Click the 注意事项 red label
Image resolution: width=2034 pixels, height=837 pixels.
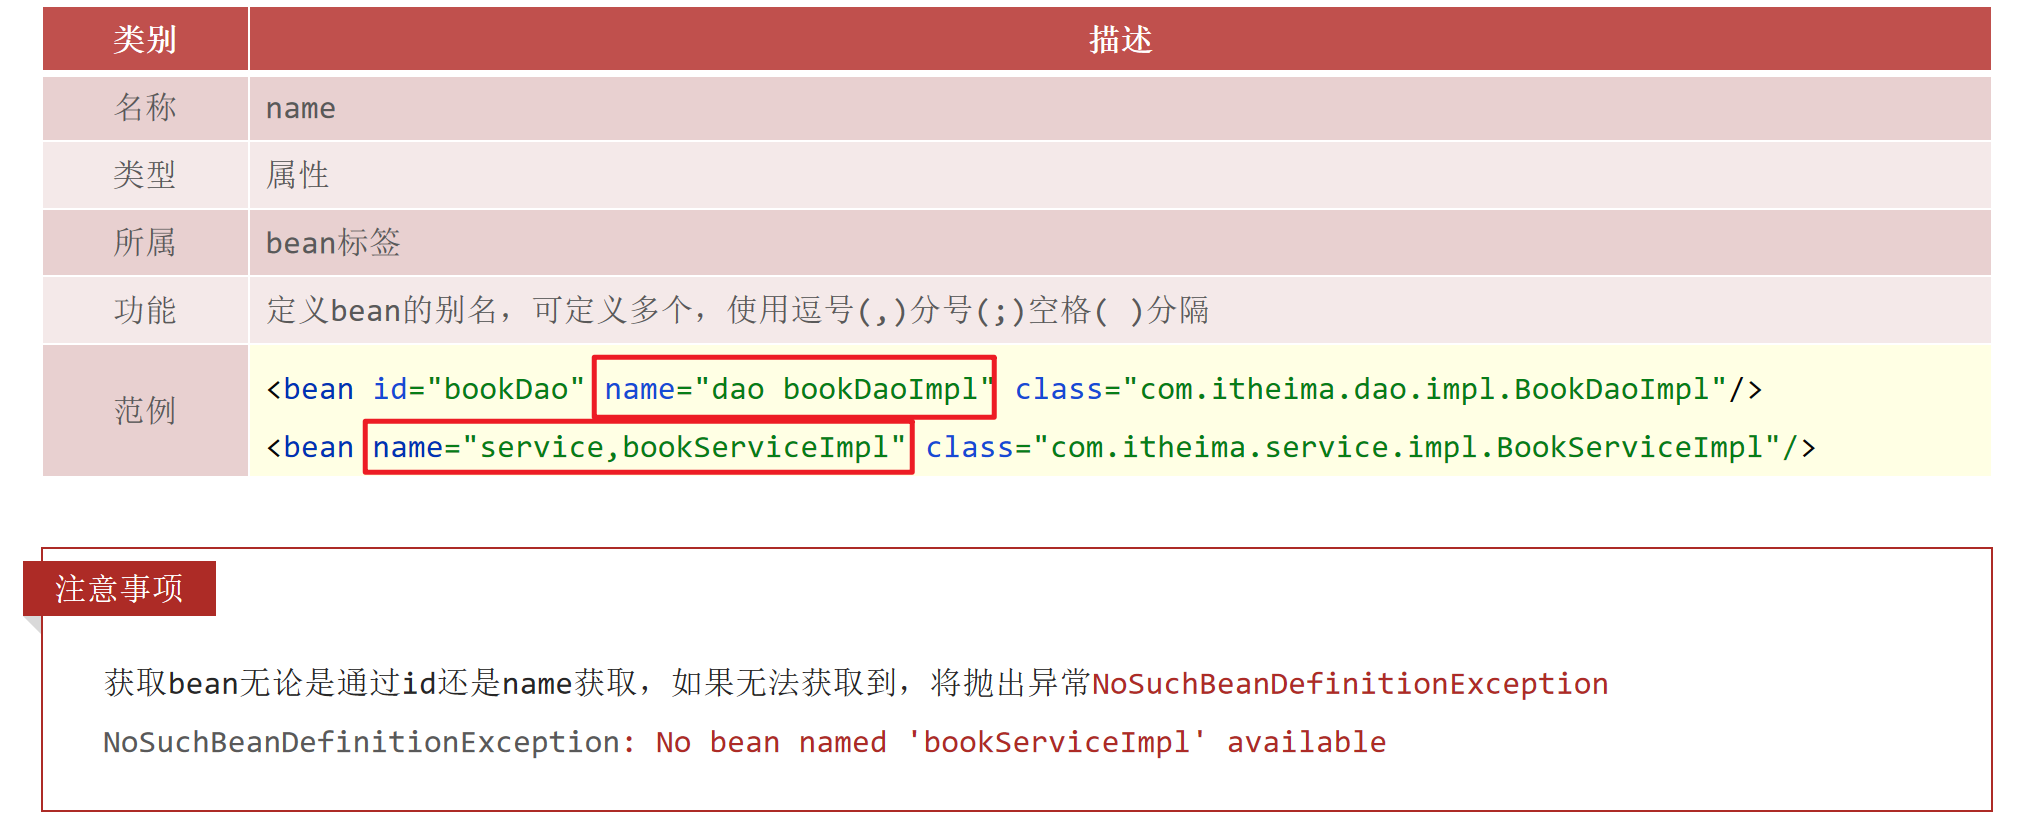point(119,588)
